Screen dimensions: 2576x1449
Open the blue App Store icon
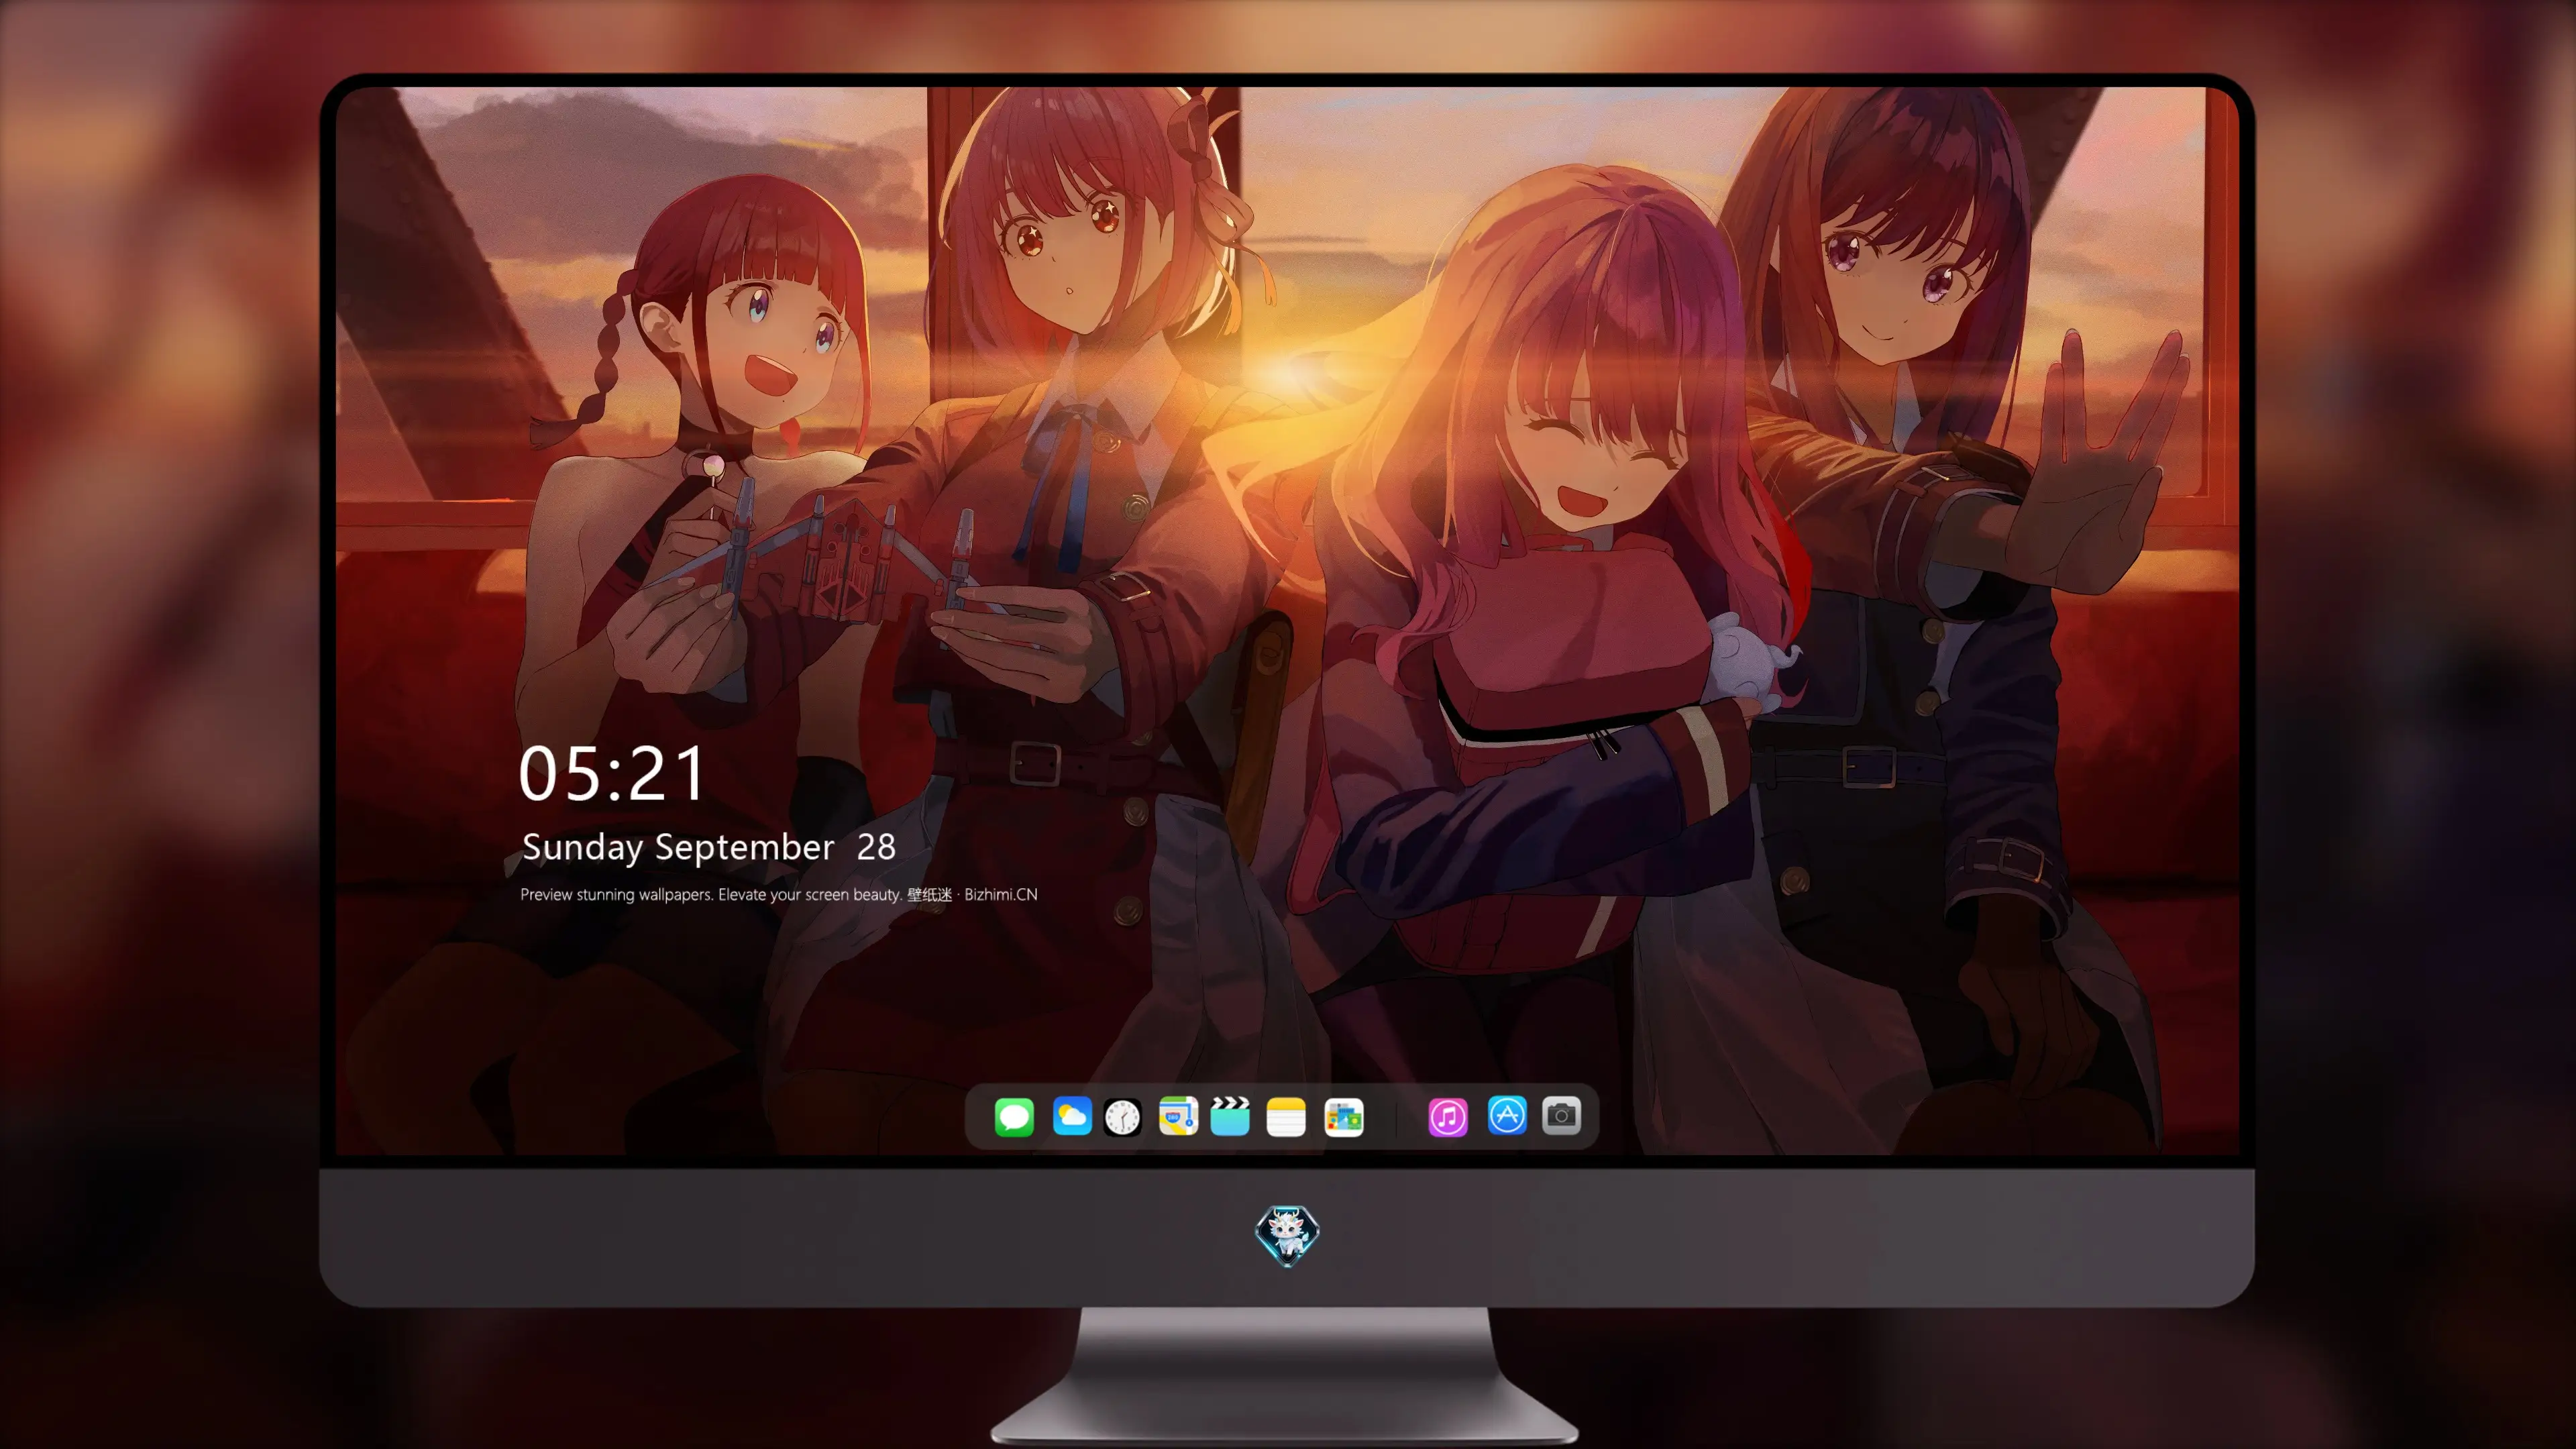[x=1507, y=1115]
